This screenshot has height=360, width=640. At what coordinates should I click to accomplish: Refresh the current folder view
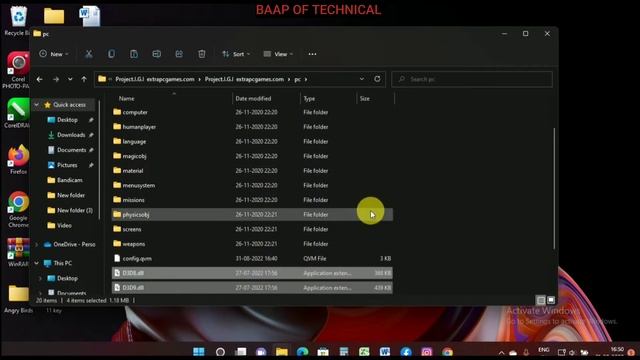coord(377,79)
